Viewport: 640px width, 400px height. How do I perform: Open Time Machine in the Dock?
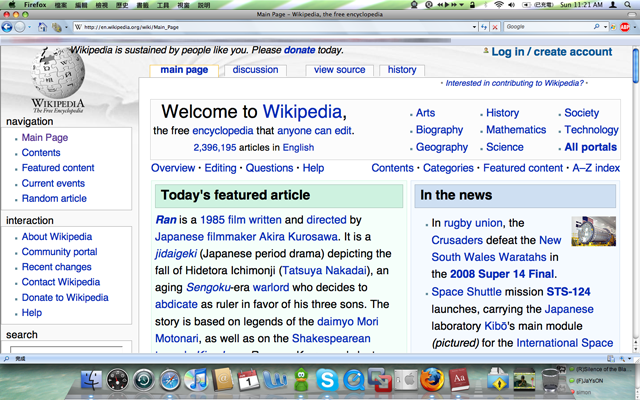click(144, 380)
